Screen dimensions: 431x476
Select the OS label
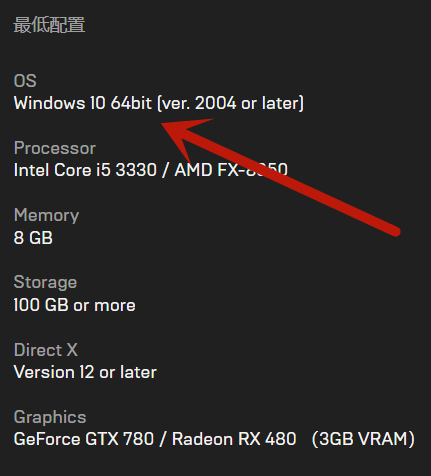(x=25, y=81)
